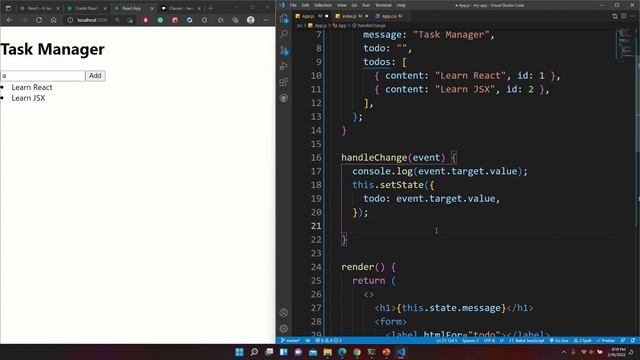Click the UTF-8 encoding status bar entry
Screen dimensions: 640x360
pos(489,340)
